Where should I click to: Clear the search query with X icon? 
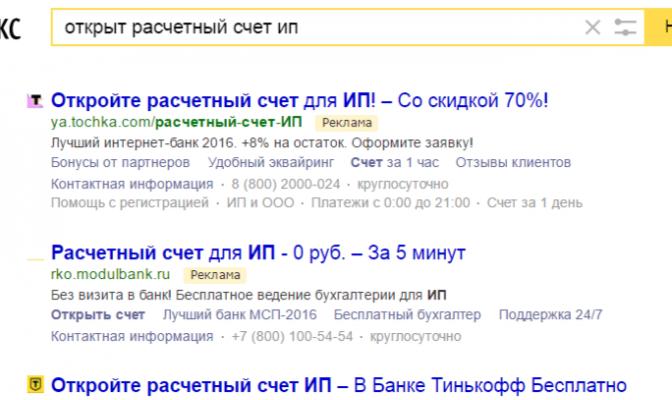click(x=593, y=28)
